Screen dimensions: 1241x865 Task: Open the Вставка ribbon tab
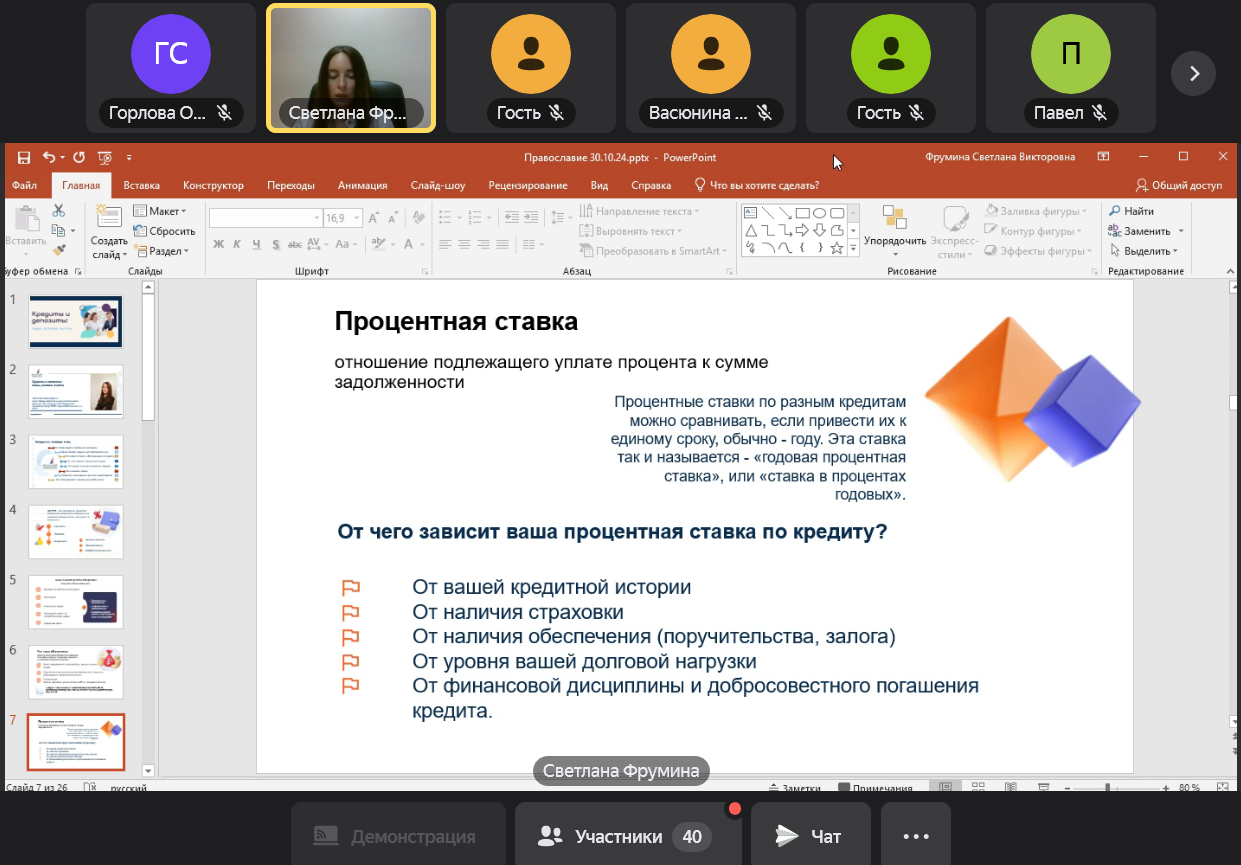pos(141,185)
